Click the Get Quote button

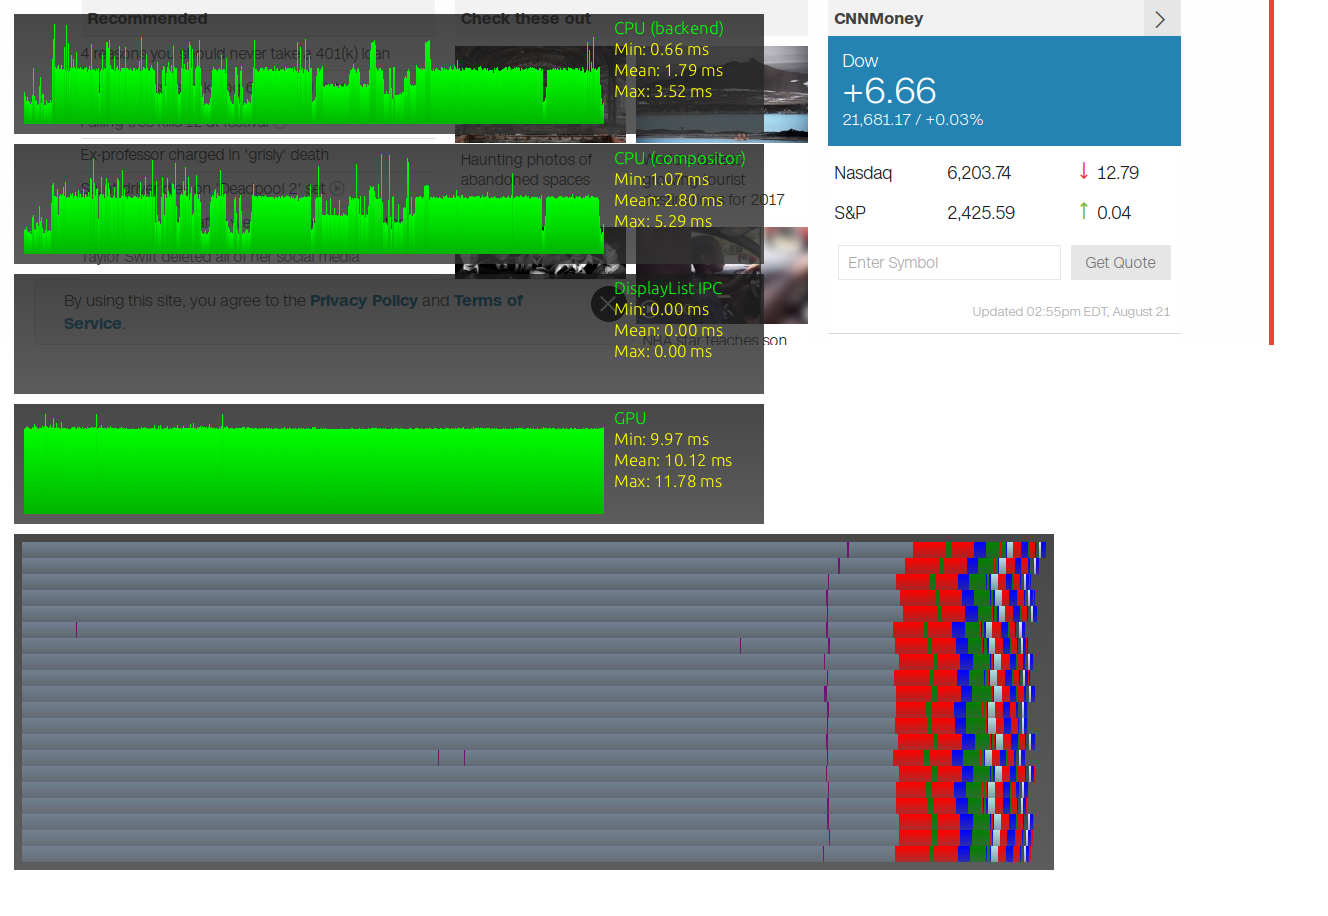[x=1120, y=262]
